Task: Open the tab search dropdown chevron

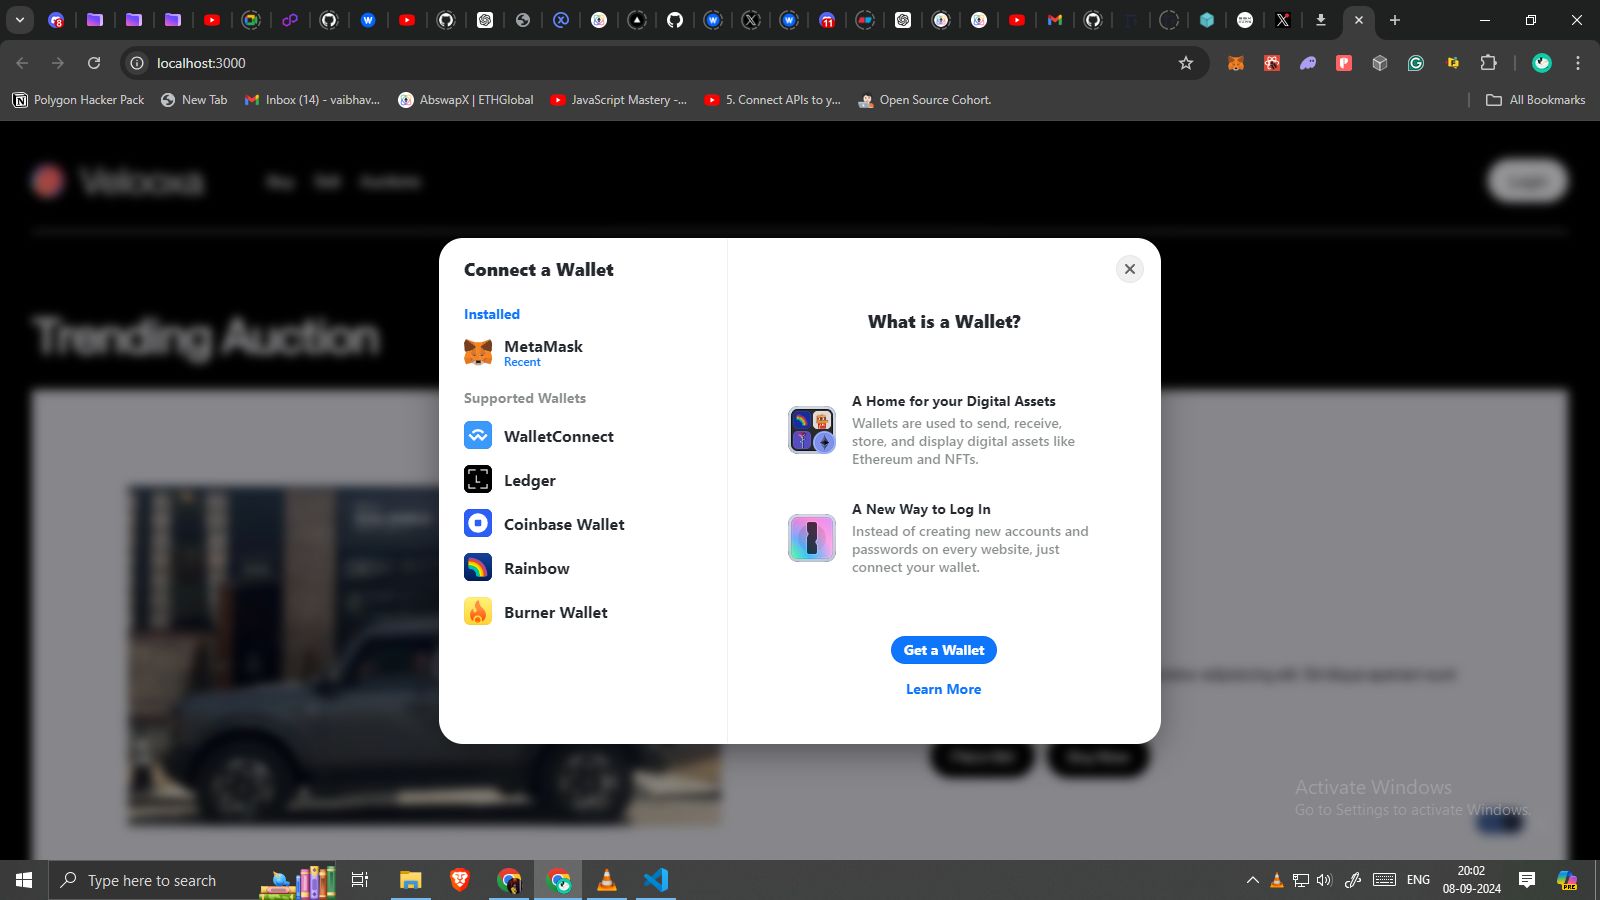Action: (x=19, y=20)
